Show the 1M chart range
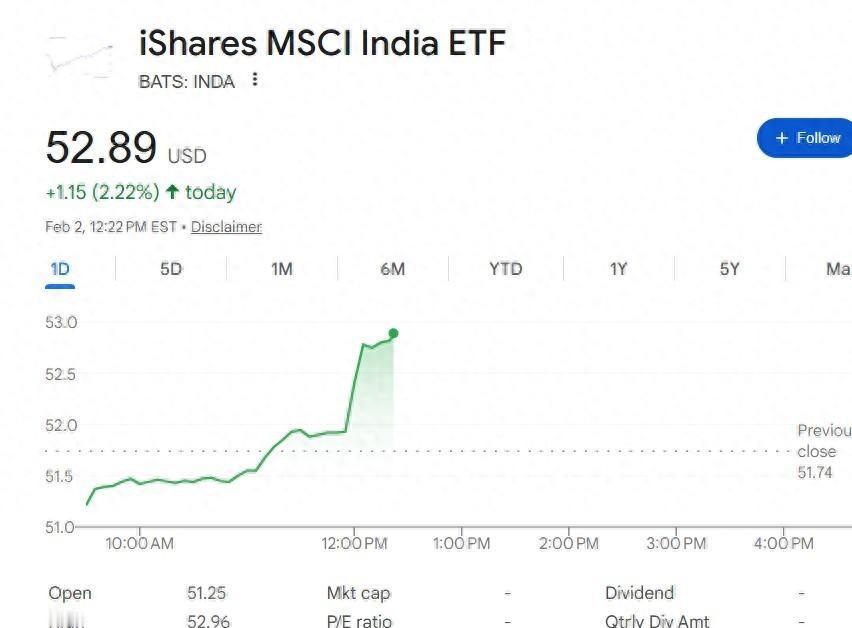 click(282, 269)
